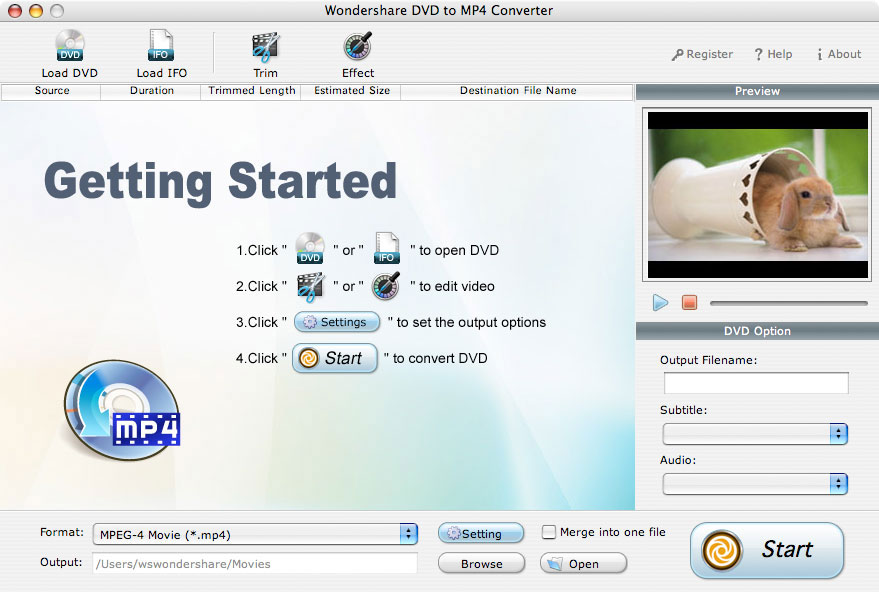Click the Setting button beside Format
Screen dimensions: 879x592
[x=481, y=534]
